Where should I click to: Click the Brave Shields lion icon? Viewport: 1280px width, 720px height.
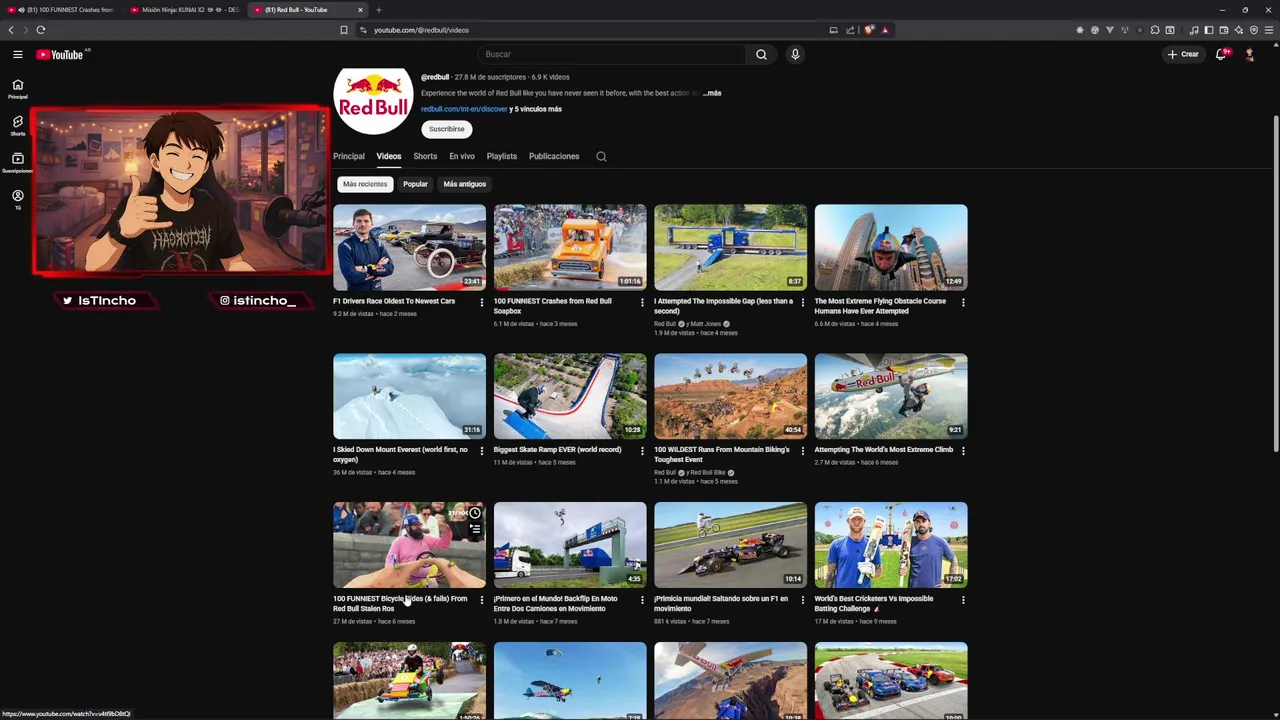click(868, 30)
